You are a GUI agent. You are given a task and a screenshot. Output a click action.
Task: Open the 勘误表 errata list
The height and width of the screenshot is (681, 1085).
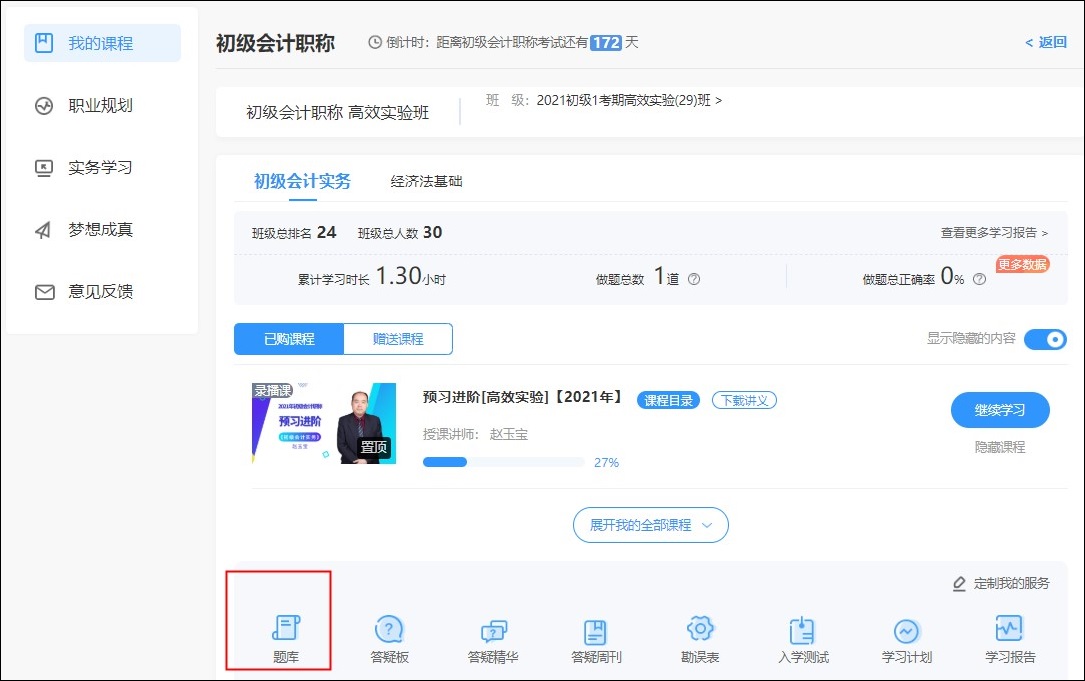(699, 635)
